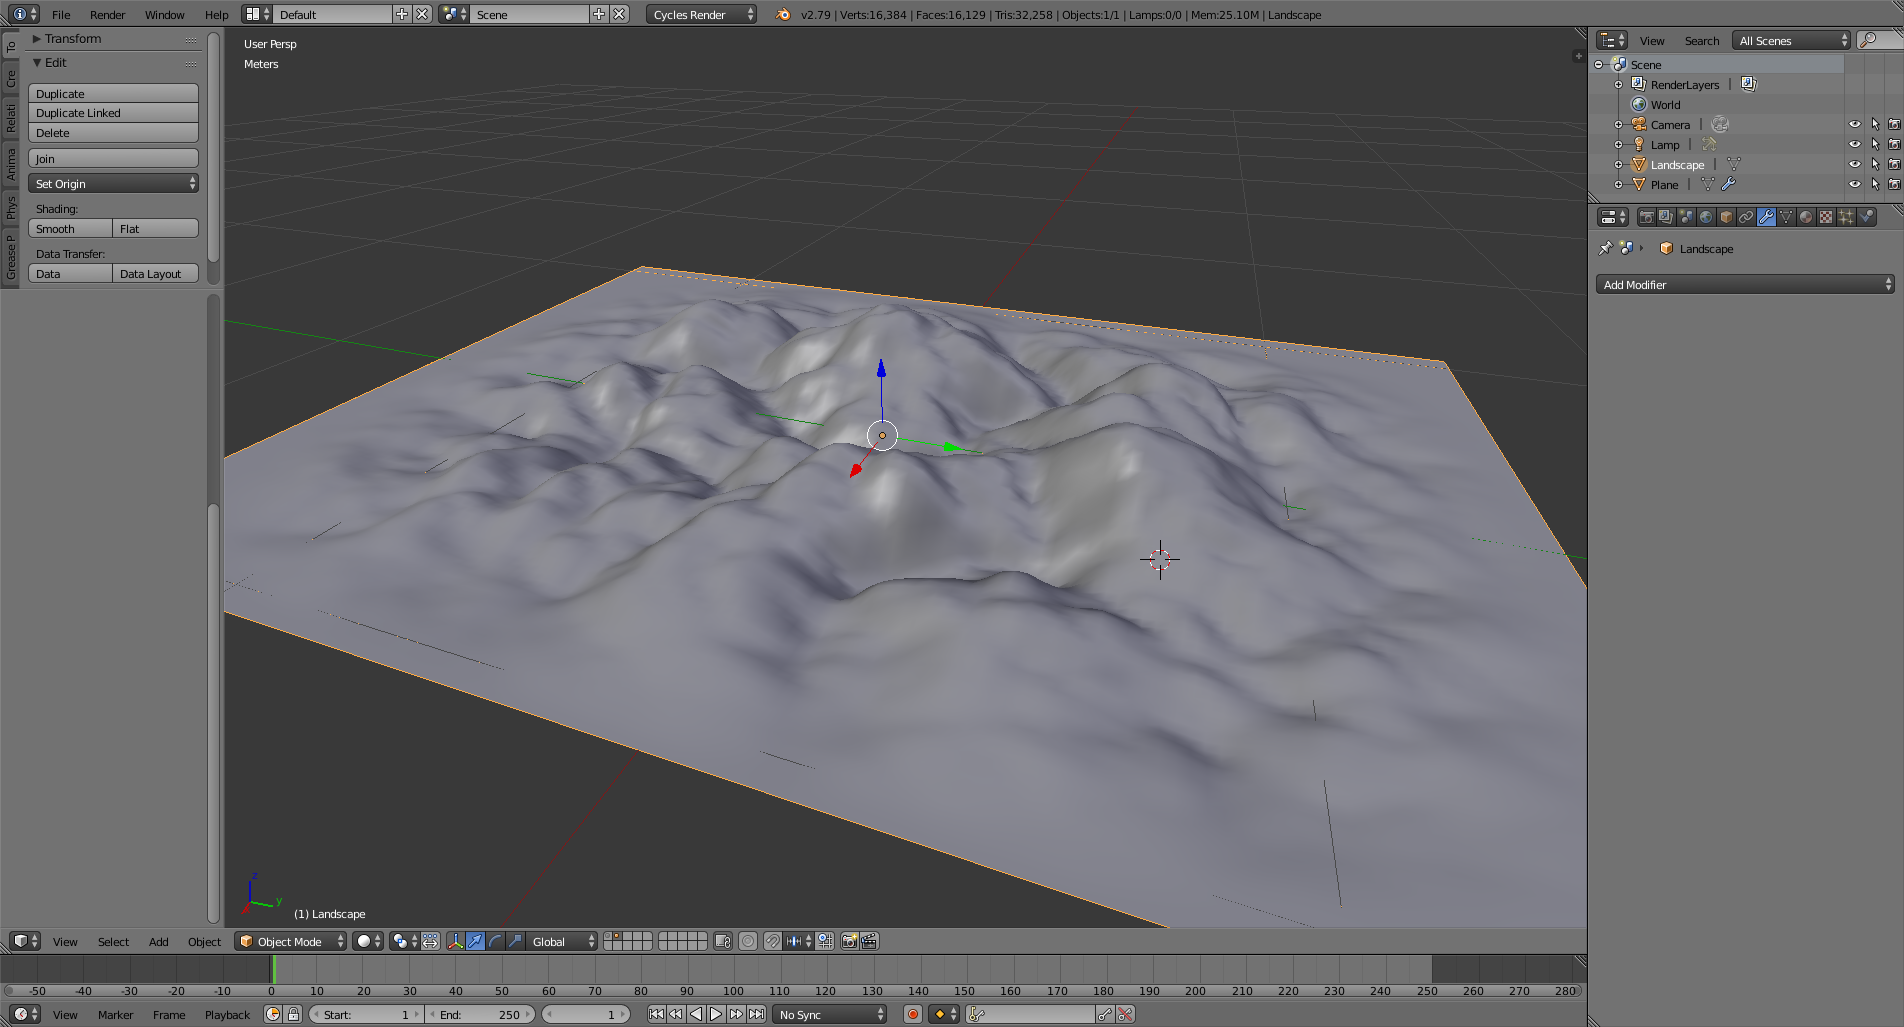Open the Object properties tab
This screenshot has height=1027, width=1904.
1726,217
